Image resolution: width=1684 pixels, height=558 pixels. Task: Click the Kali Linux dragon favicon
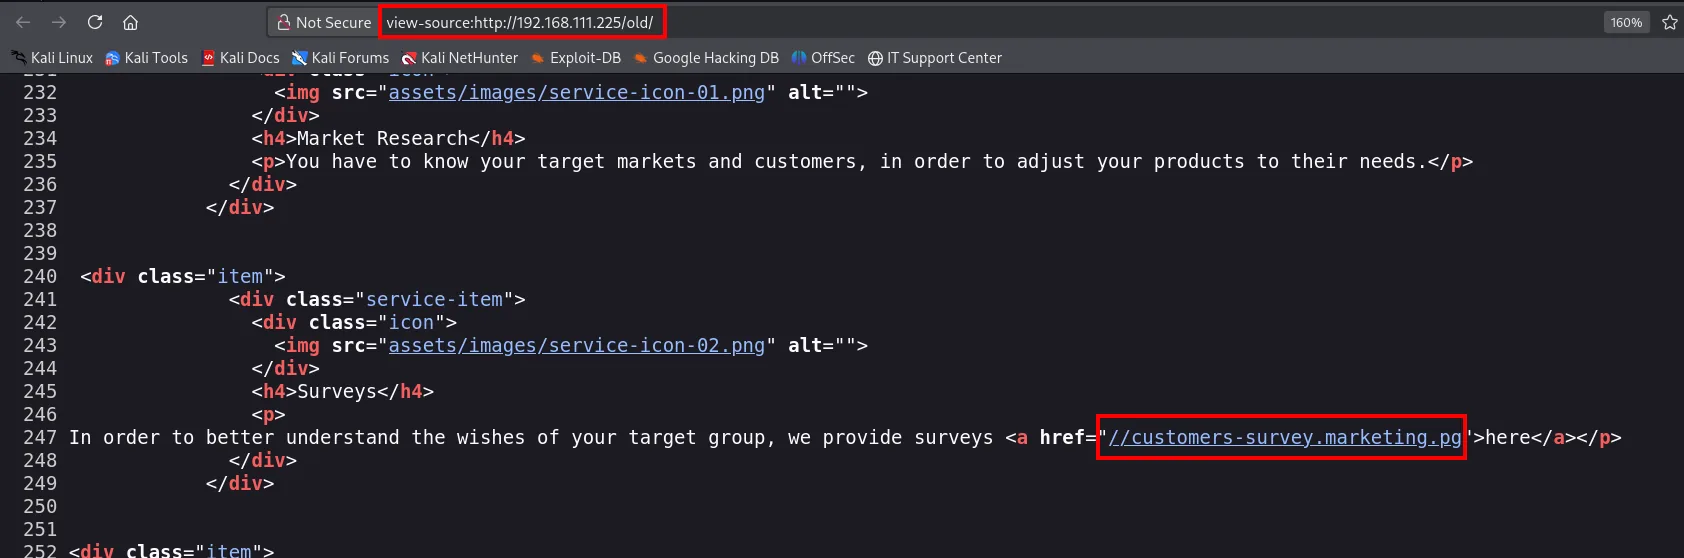(19, 58)
